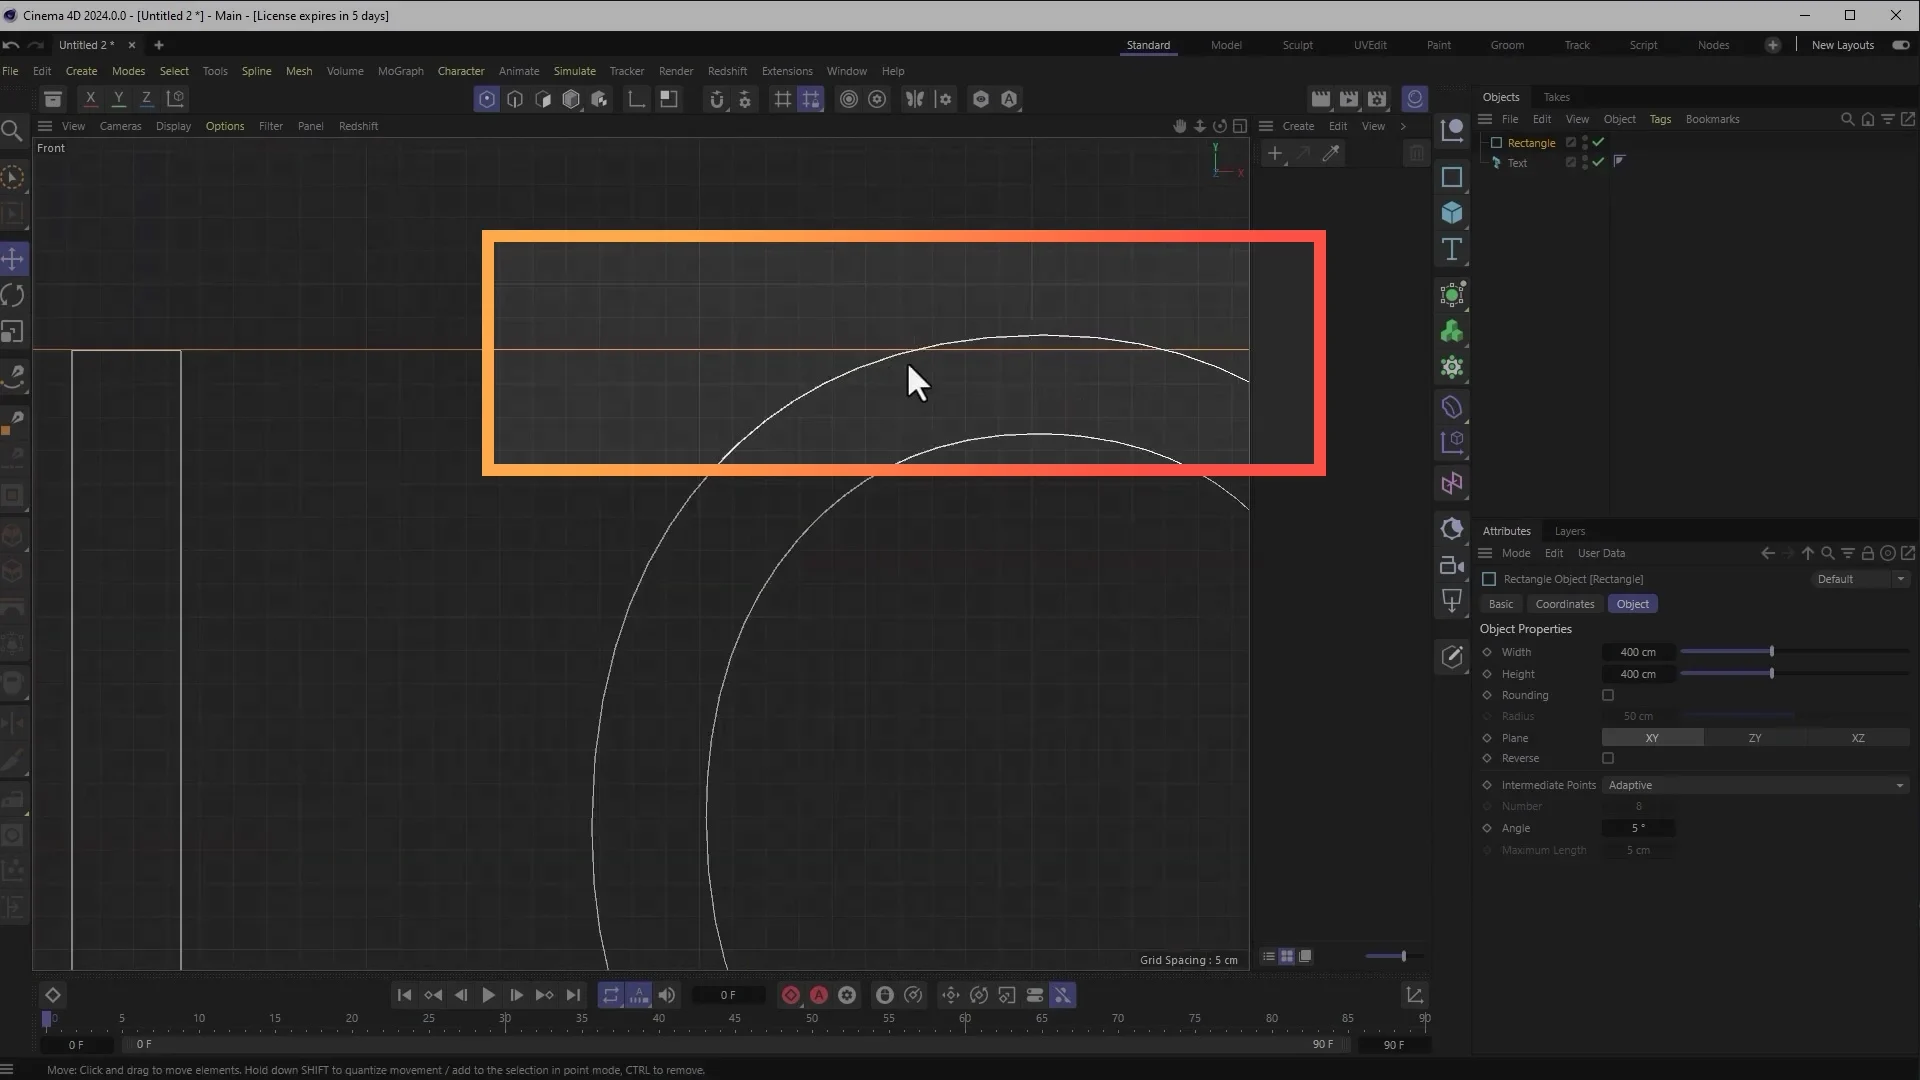
Task: Open the MoGraph cloner icon in palette
Action: point(1452,331)
